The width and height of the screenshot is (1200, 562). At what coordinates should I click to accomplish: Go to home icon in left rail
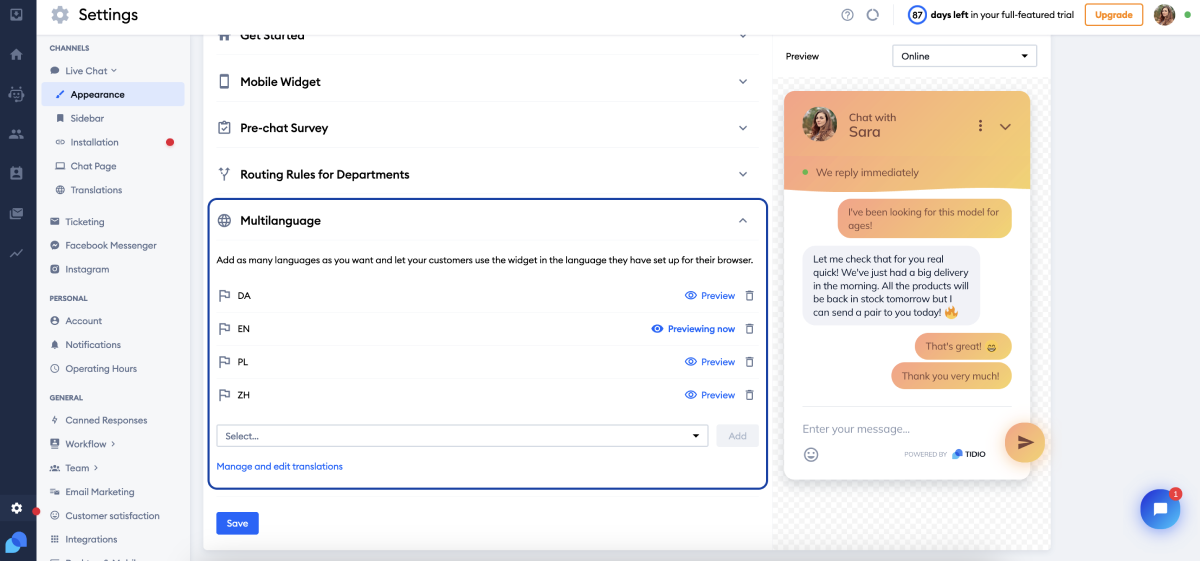tap(16, 54)
